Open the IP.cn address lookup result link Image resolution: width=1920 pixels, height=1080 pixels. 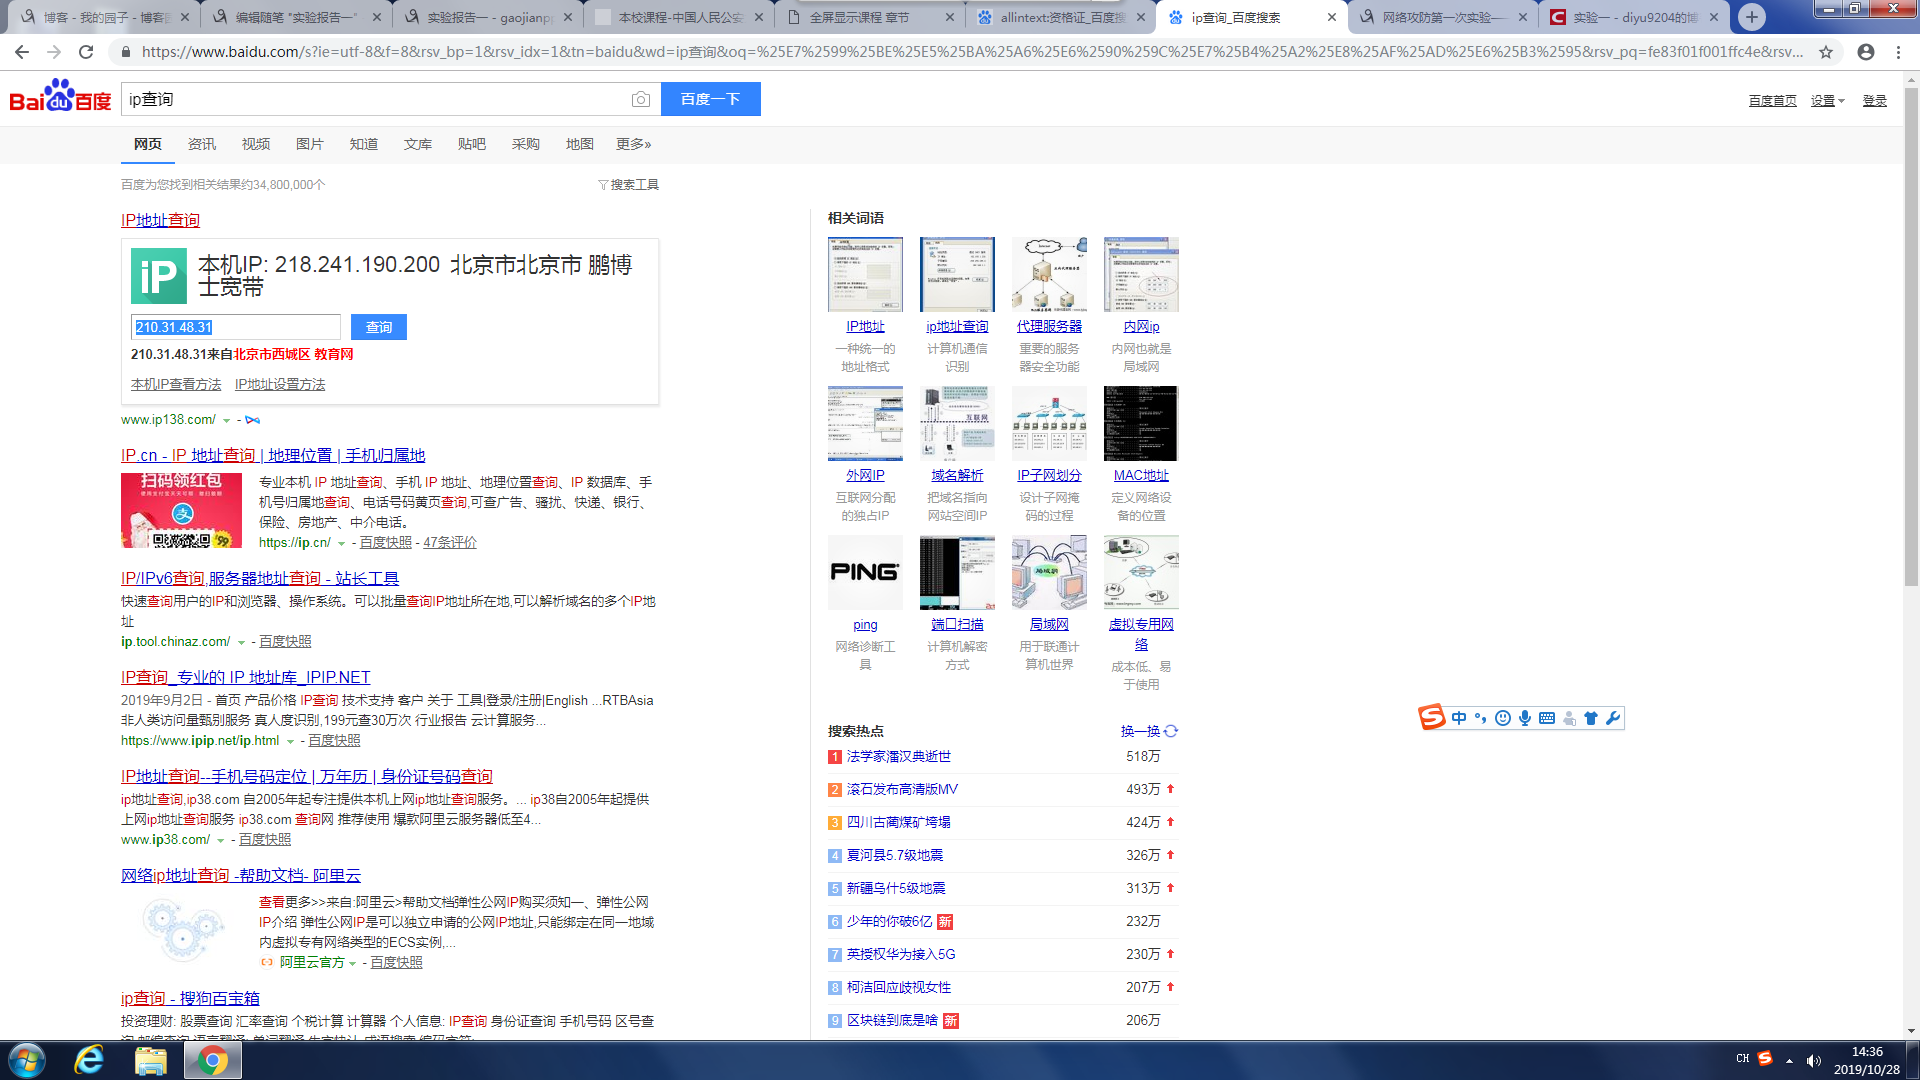point(273,455)
